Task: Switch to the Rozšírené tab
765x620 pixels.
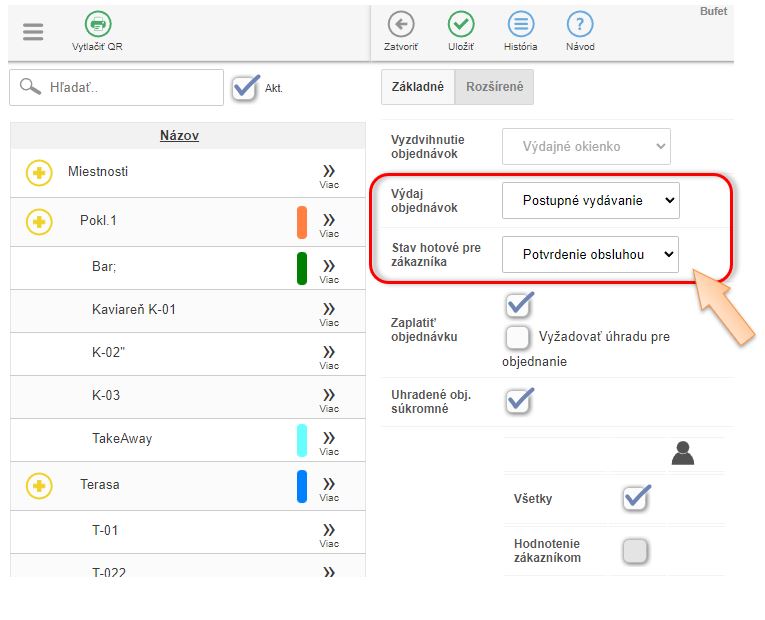Action: [x=494, y=87]
